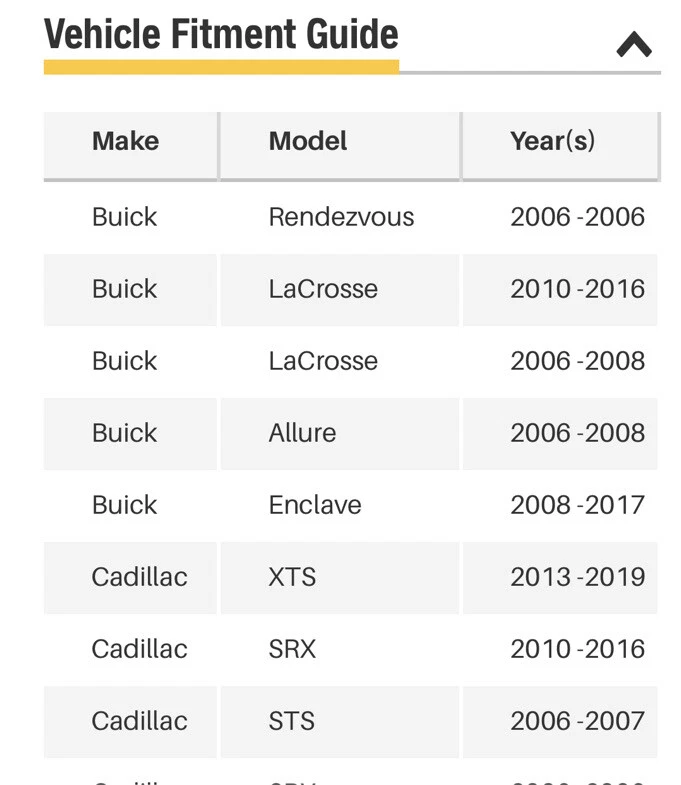The width and height of the screenshot is (681, 785).
Task: Click the Vehicle Fitment Guide heading
Action: pos(221,35)
